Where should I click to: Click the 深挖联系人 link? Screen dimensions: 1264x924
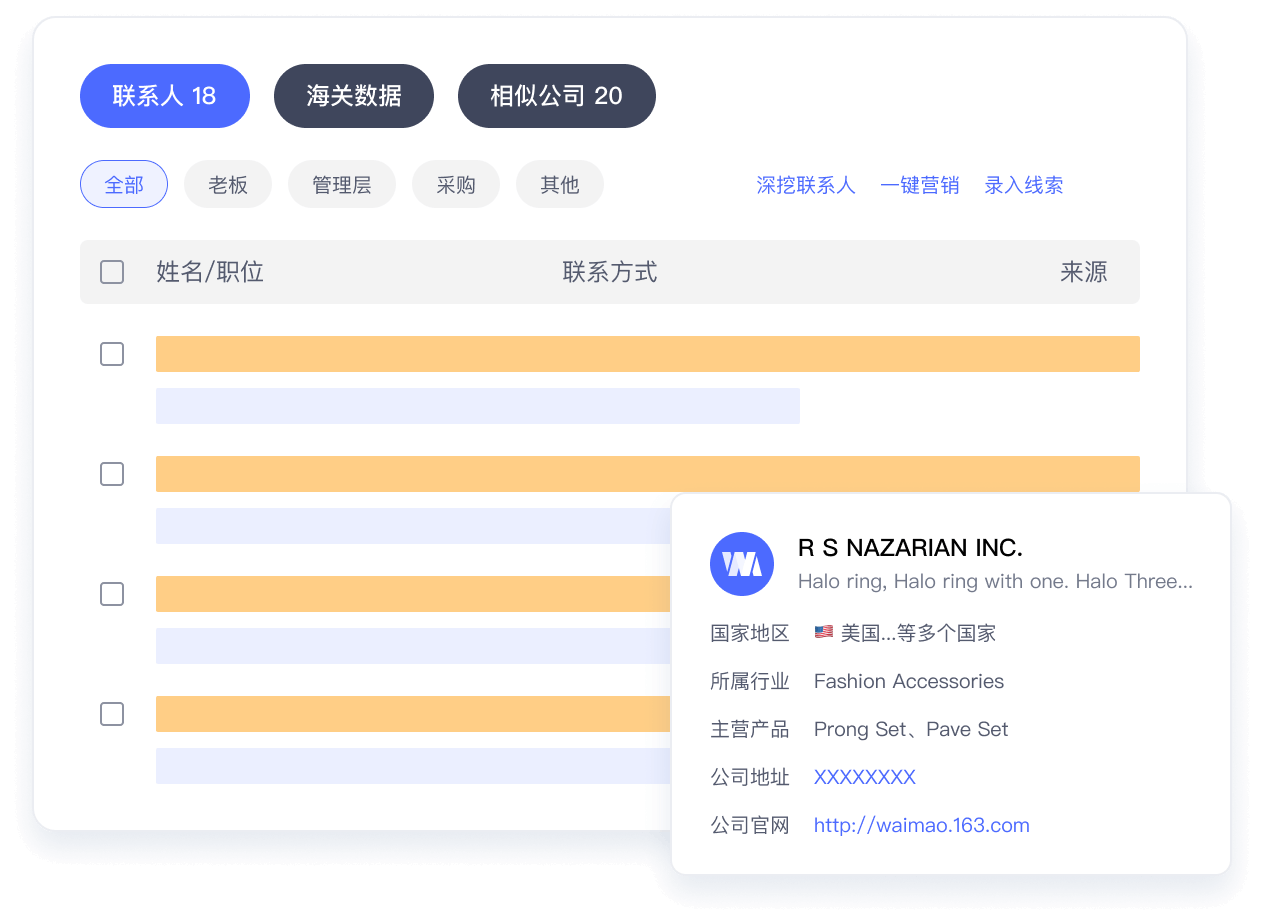point(806,185)
